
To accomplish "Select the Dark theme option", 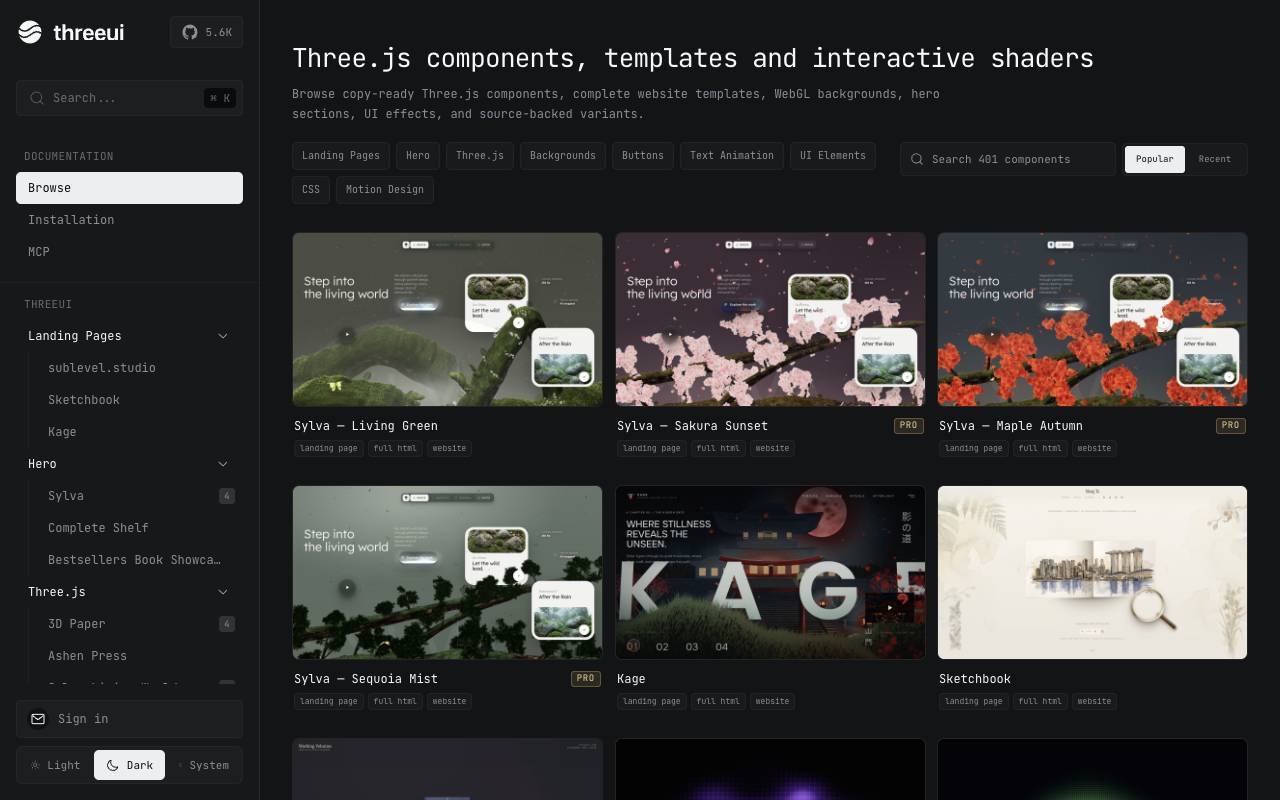I will point(129,765).
